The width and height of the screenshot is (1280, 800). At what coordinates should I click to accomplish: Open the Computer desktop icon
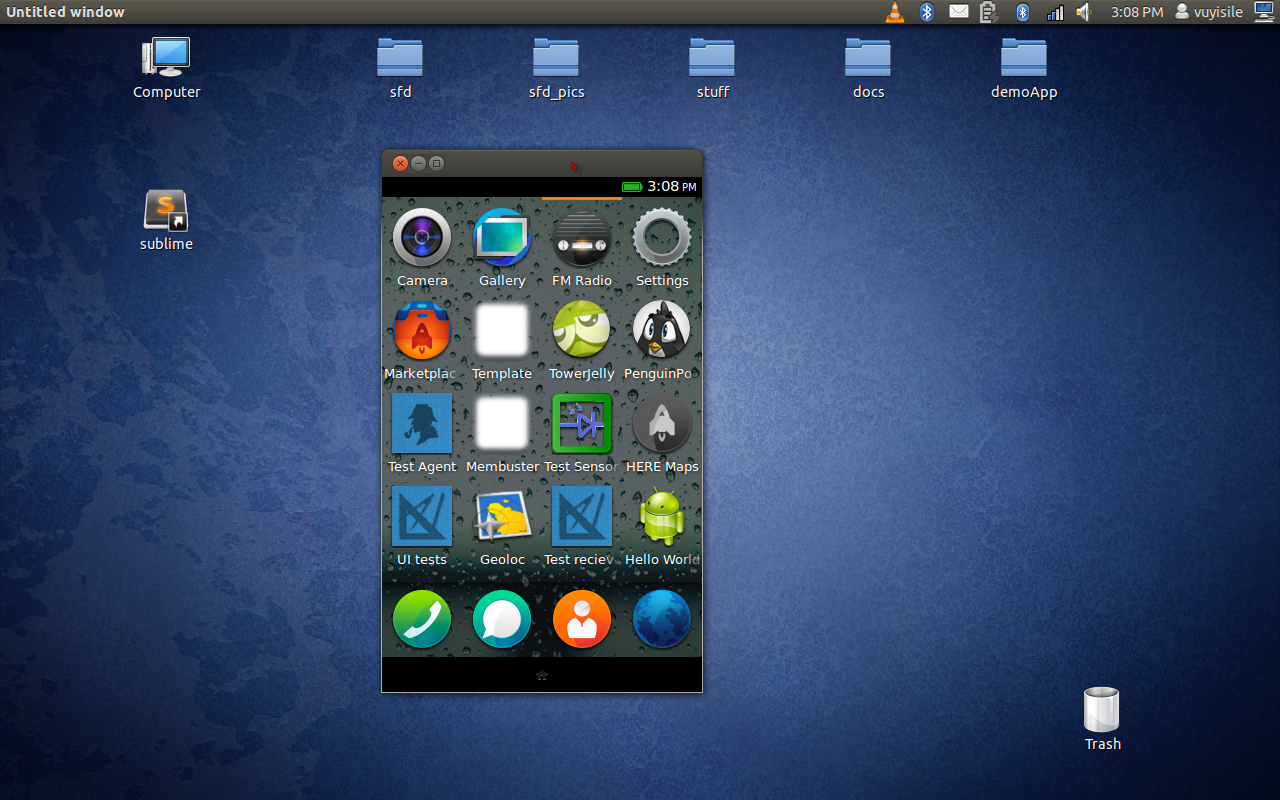pos(166,68)
